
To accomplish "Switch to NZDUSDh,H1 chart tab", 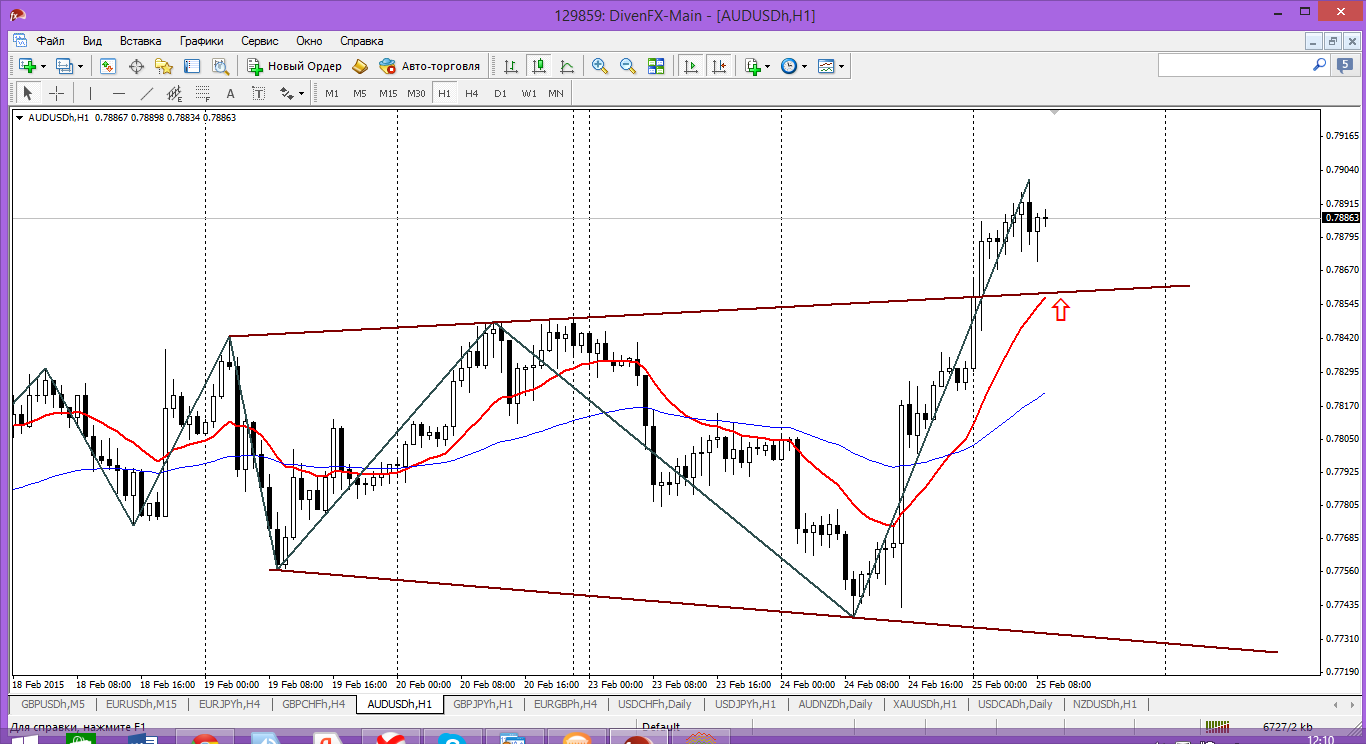I will click(x=1105, y=704).
